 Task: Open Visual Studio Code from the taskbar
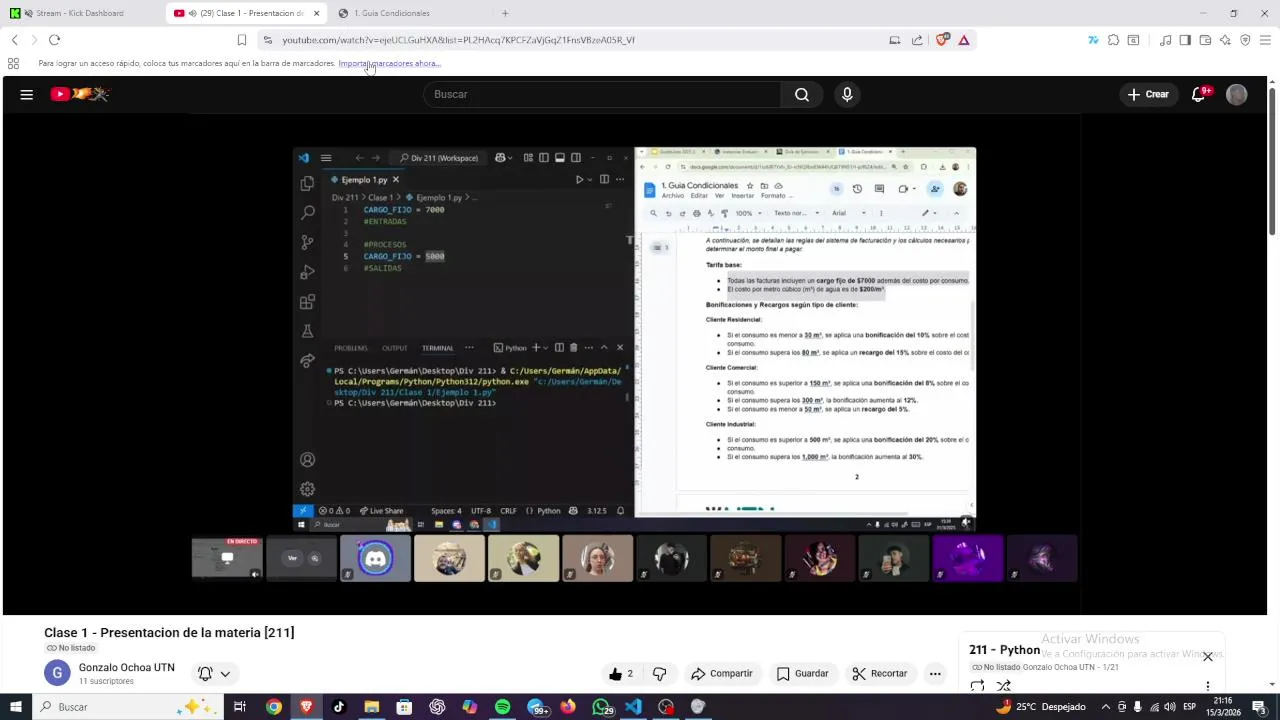tap(633, 707)
